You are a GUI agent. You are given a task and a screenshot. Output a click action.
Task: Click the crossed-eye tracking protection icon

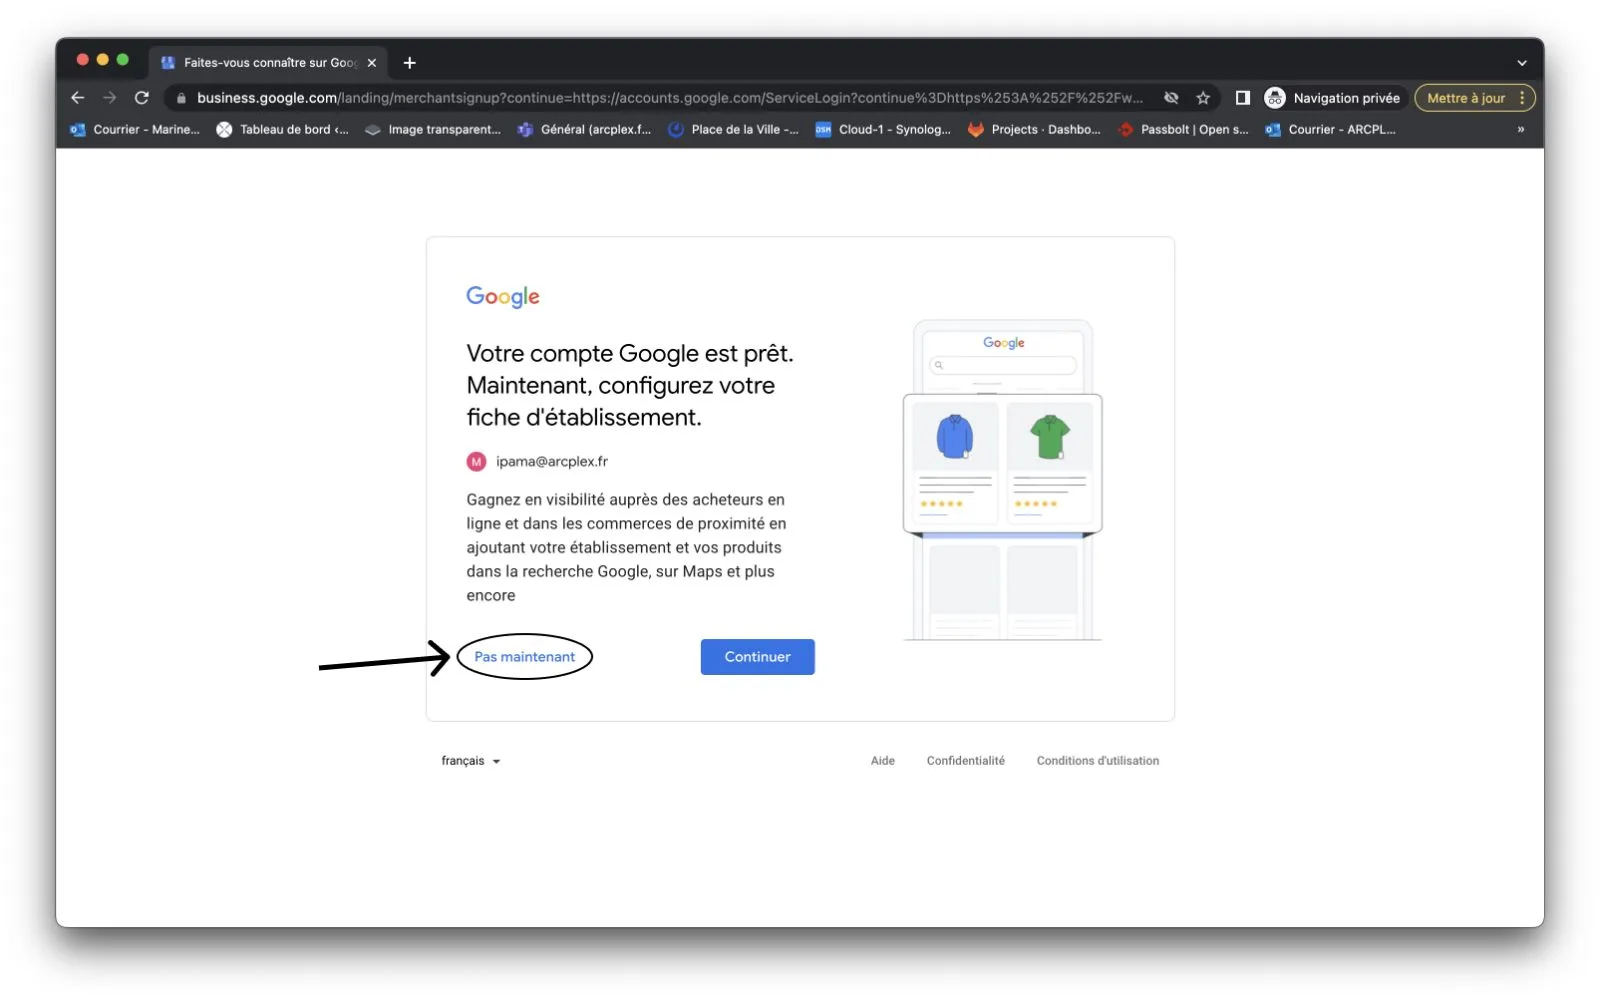pyautogui.click(x=1171, y=98)
